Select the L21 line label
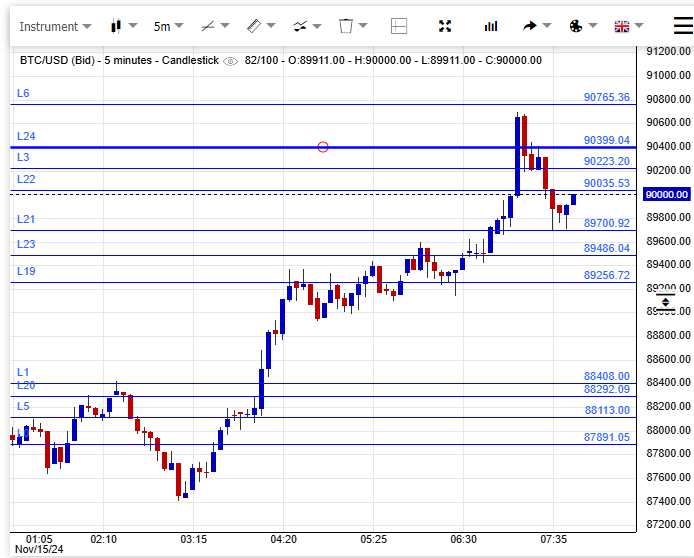 pyautogui.click(x=26, y=219)
